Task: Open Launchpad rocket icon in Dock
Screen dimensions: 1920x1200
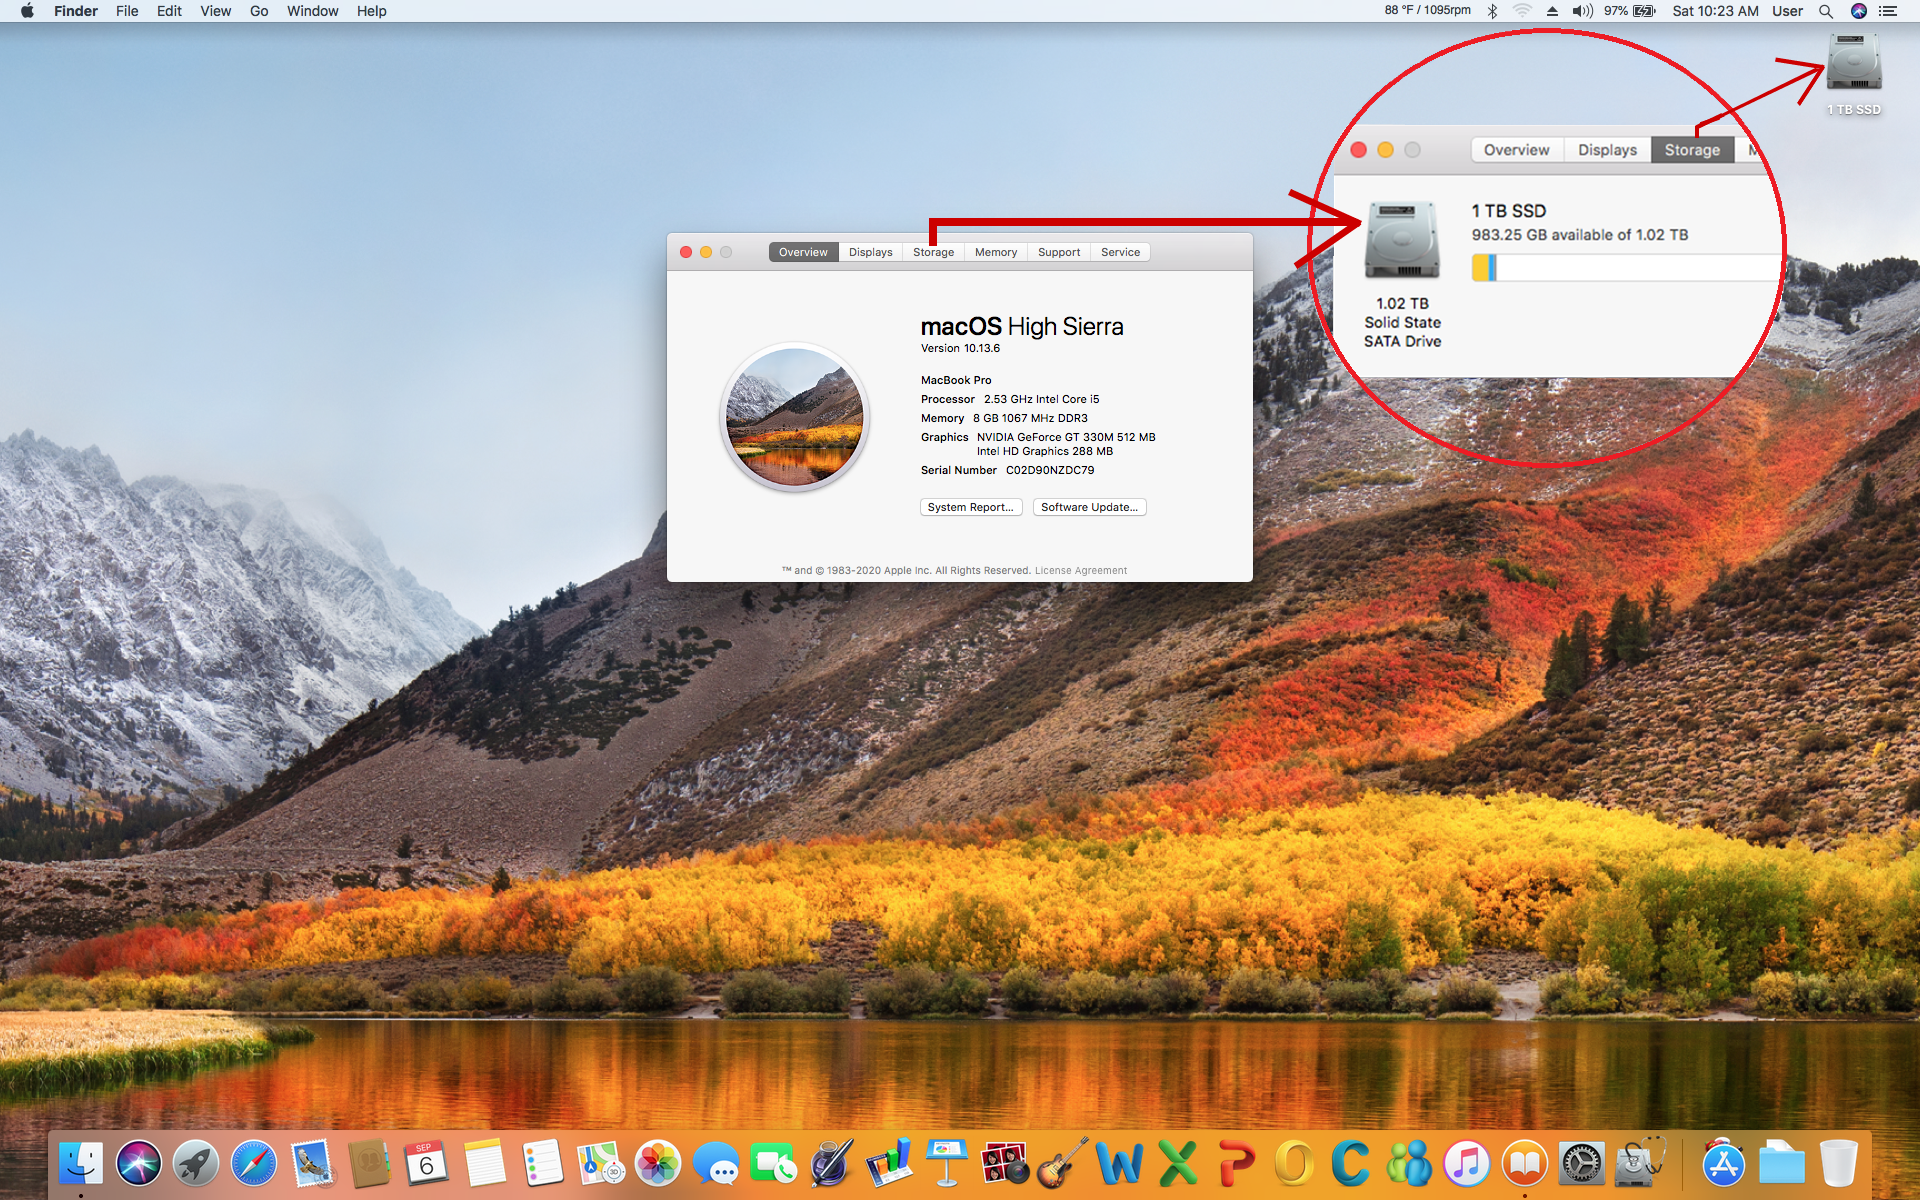Action: [x=196, y=1164]
